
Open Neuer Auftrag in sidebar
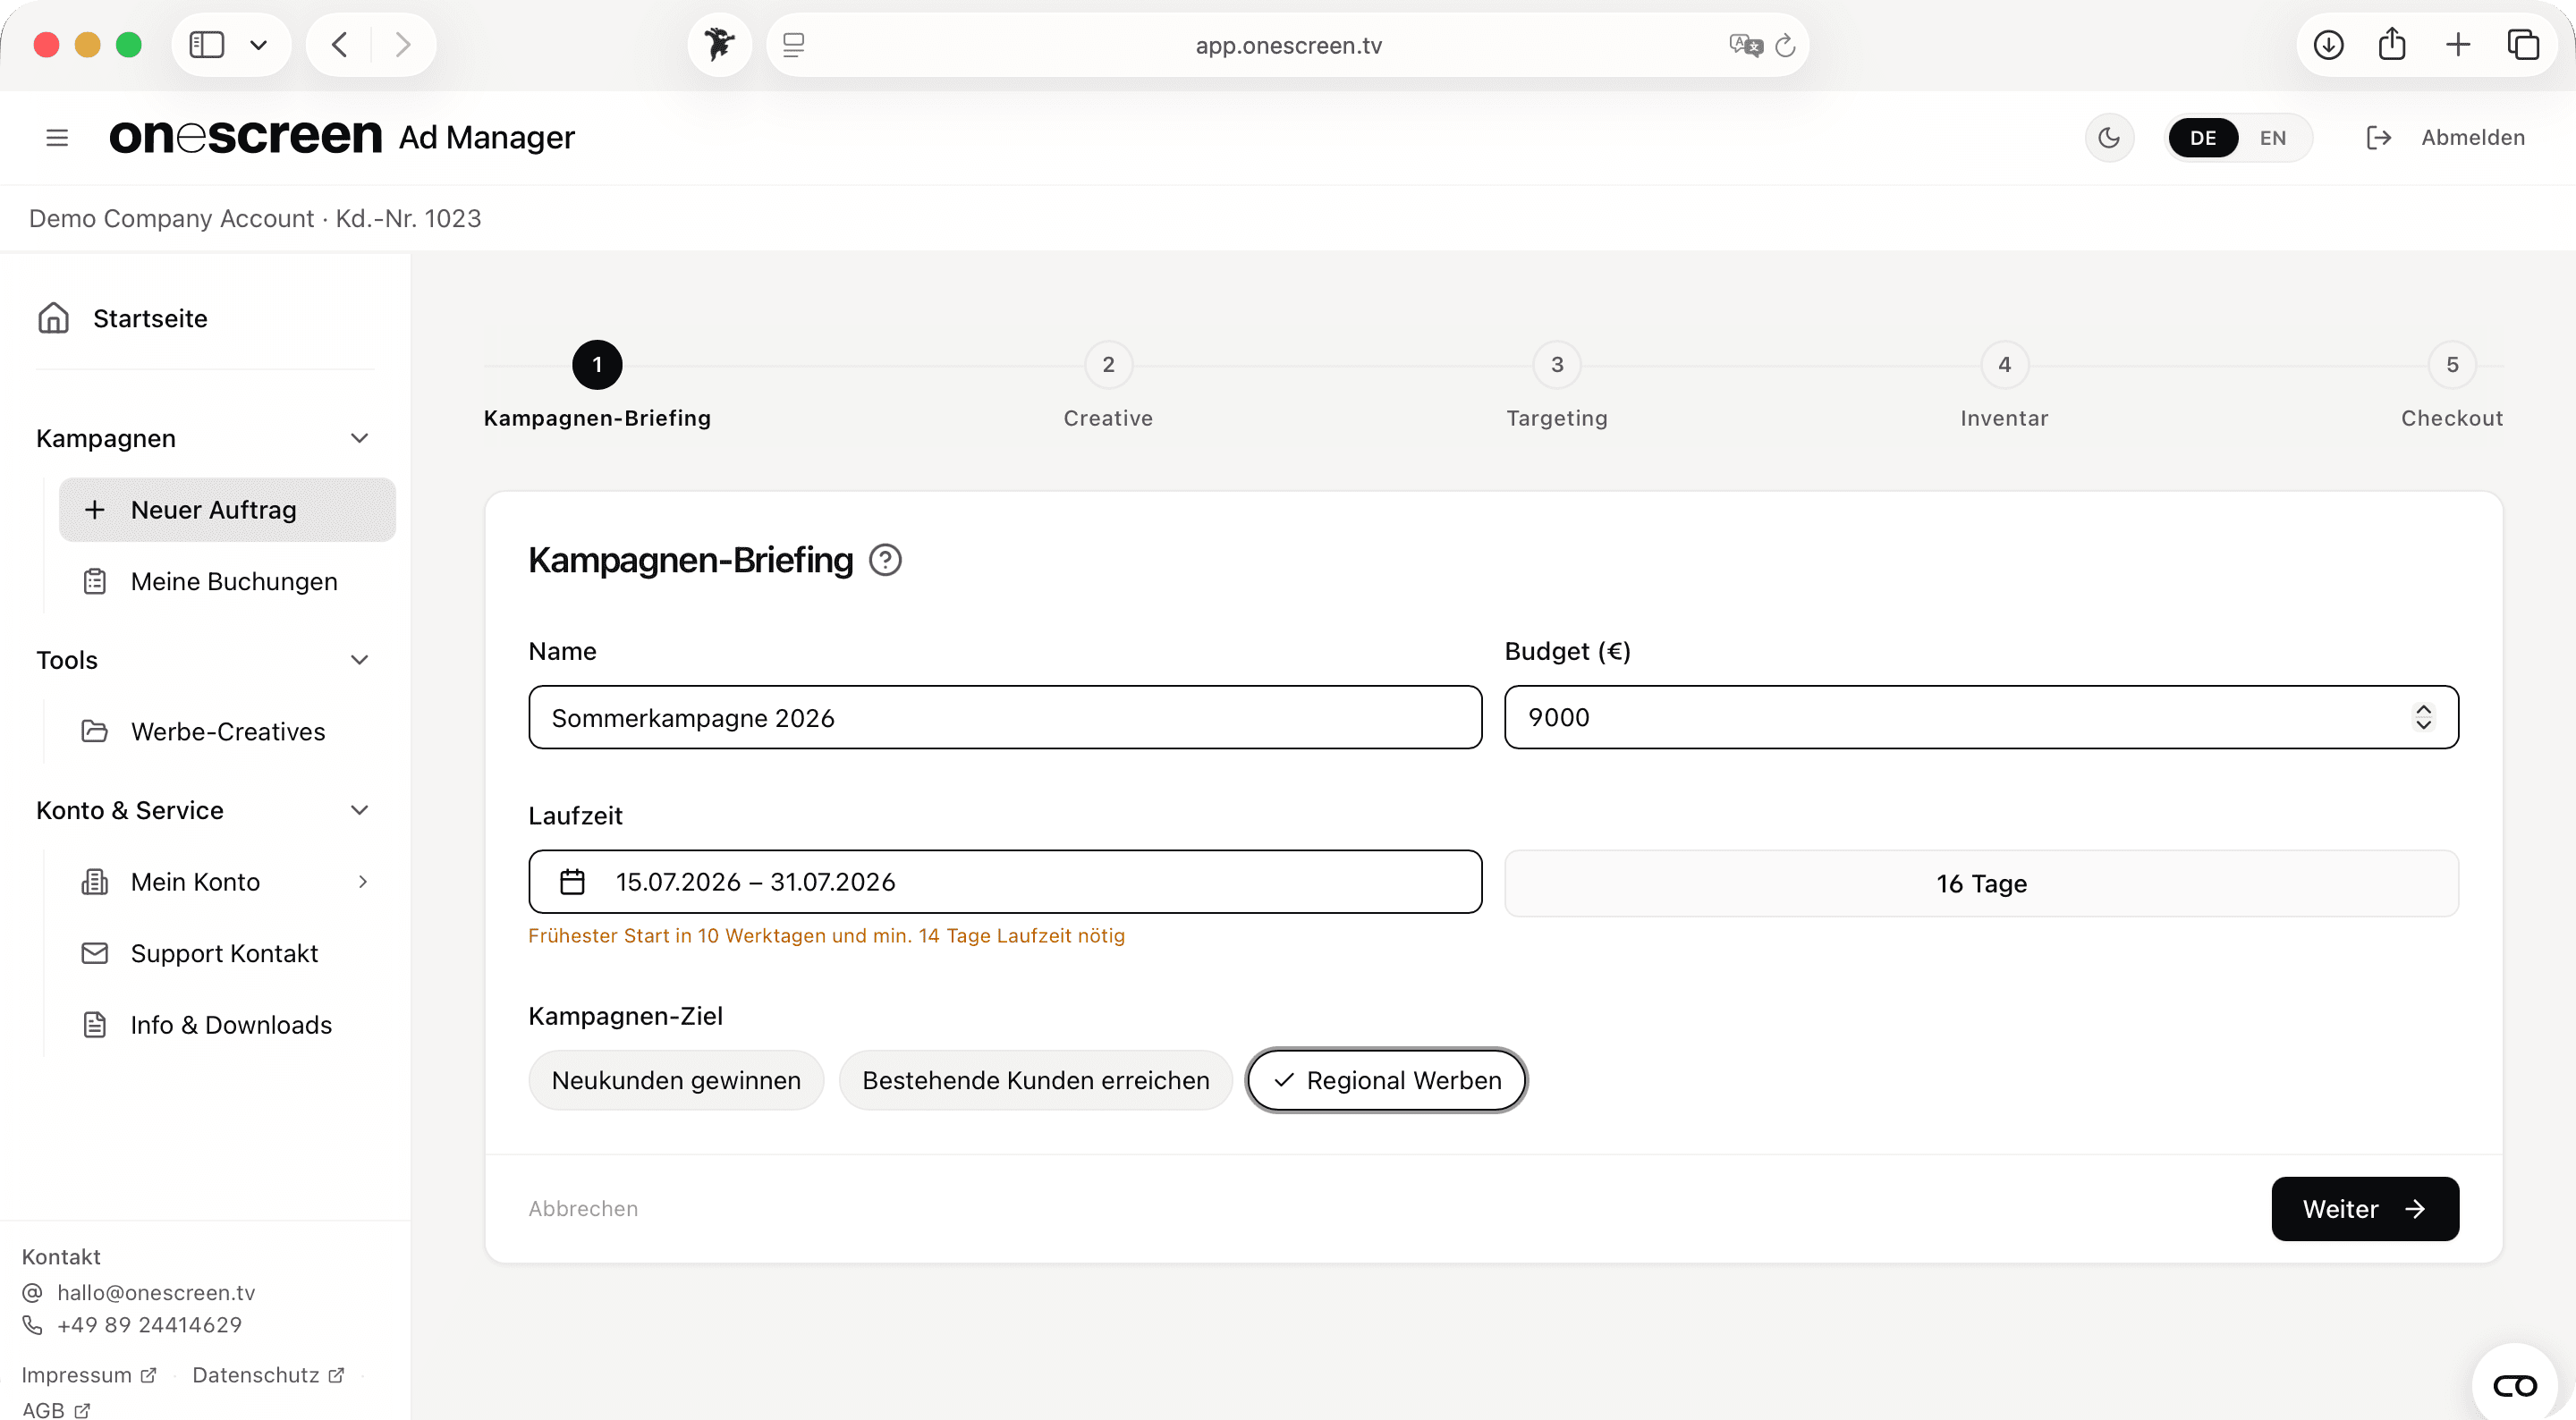[227, 510]
